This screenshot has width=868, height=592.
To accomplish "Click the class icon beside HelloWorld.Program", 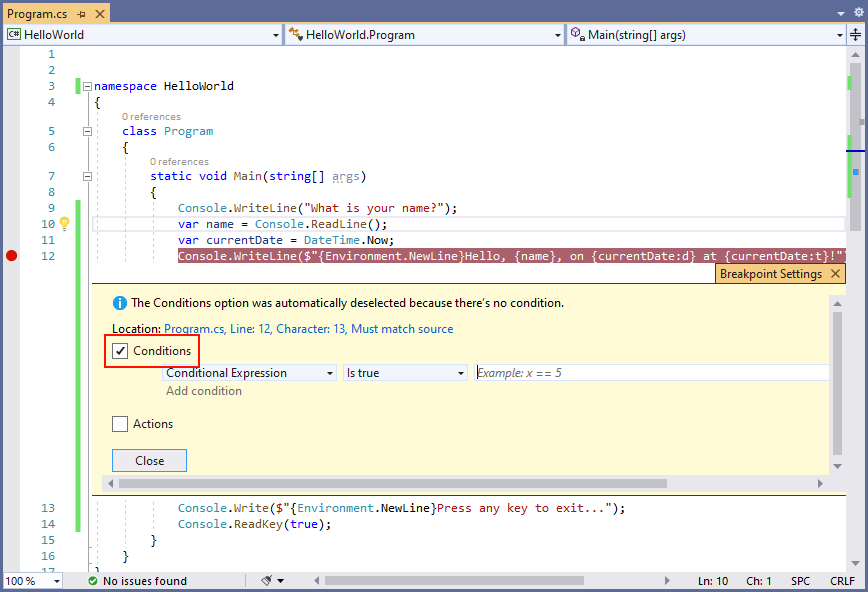I will (x=295, y=34).
